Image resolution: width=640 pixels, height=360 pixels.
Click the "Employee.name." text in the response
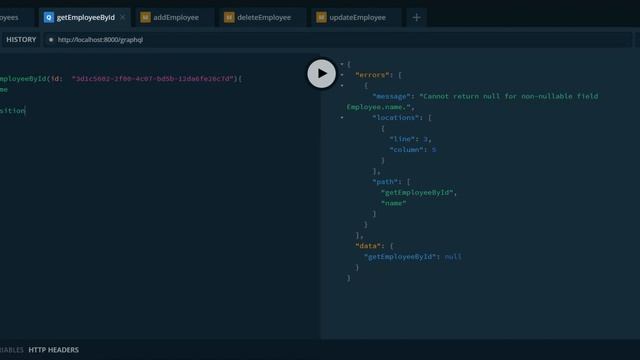click(x=378, y=107)
